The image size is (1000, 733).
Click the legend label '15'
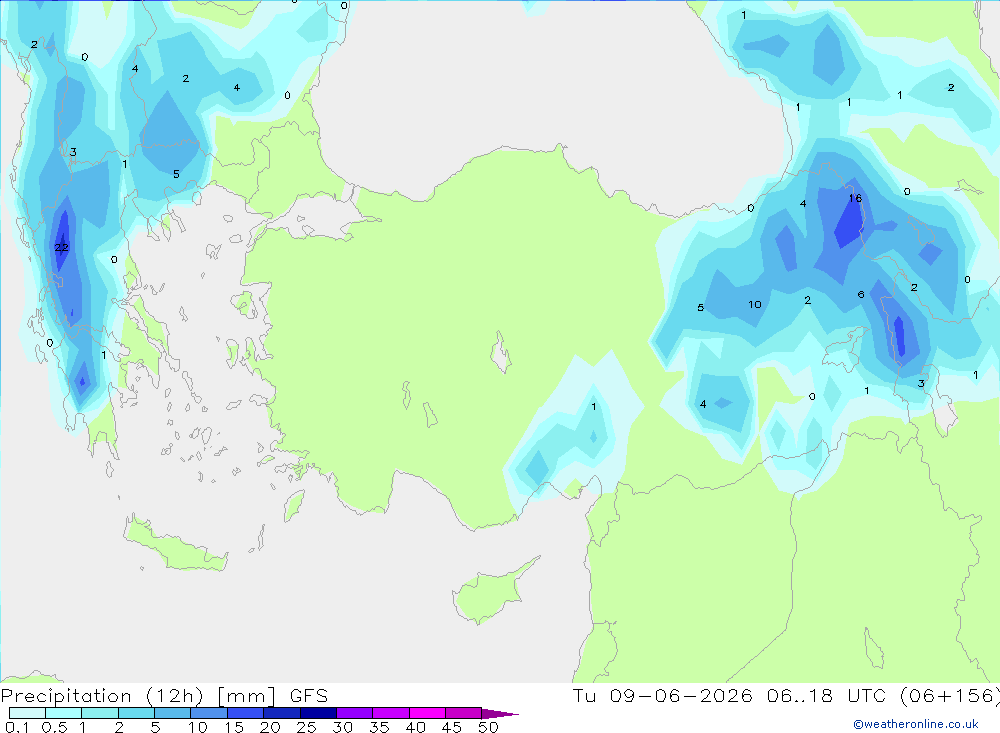click(234, 727)
